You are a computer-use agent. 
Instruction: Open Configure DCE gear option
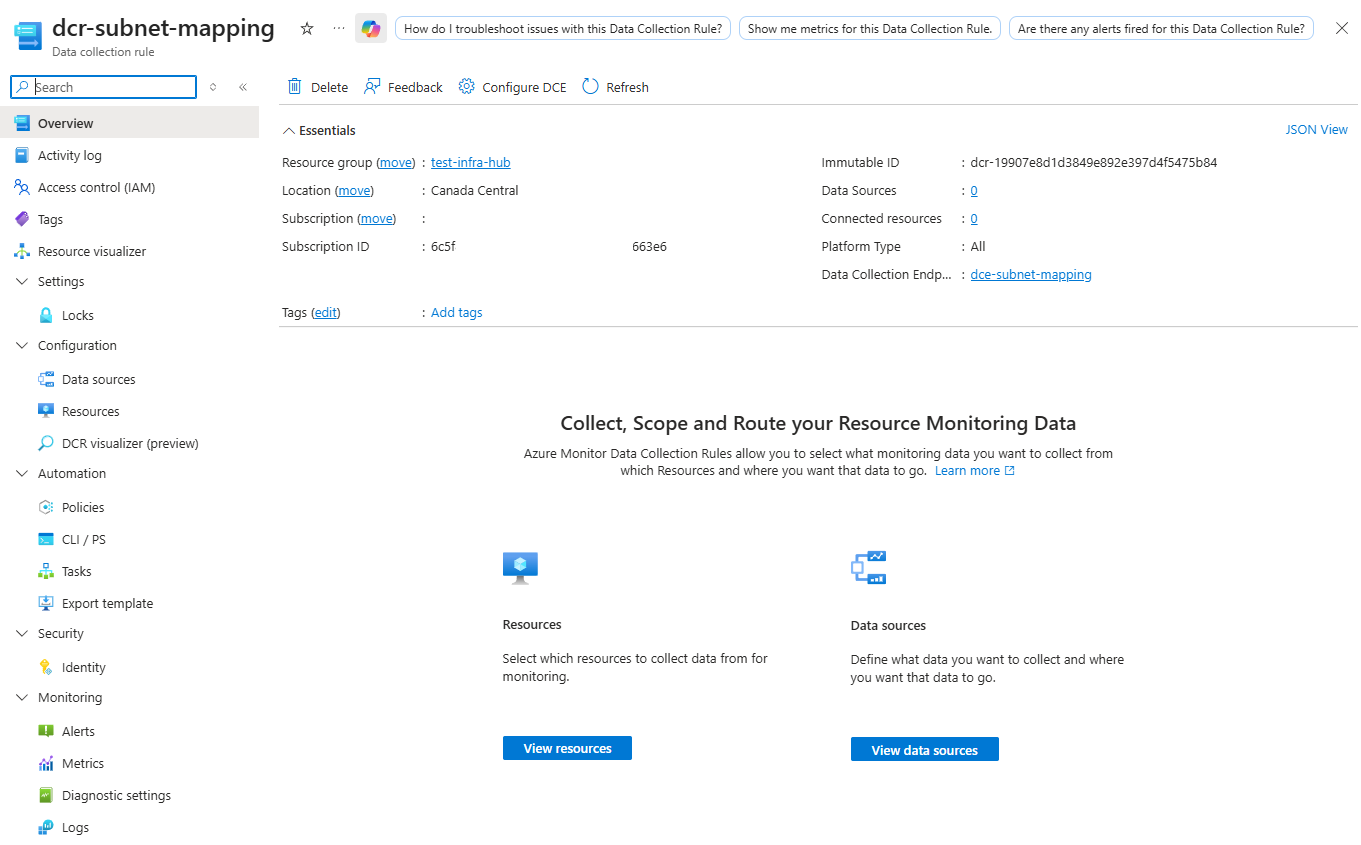coord(512,87)
